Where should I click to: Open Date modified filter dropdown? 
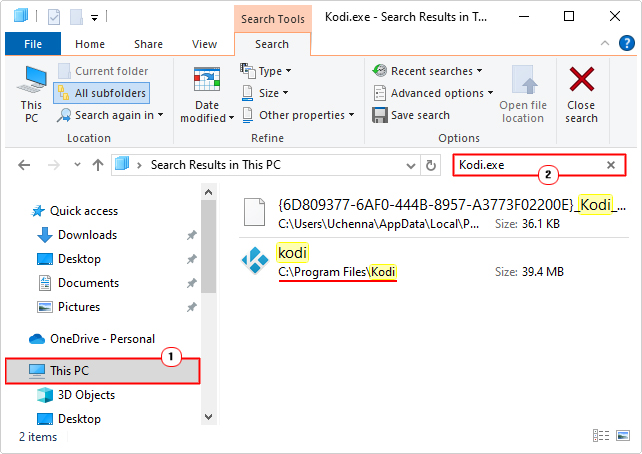207,94
